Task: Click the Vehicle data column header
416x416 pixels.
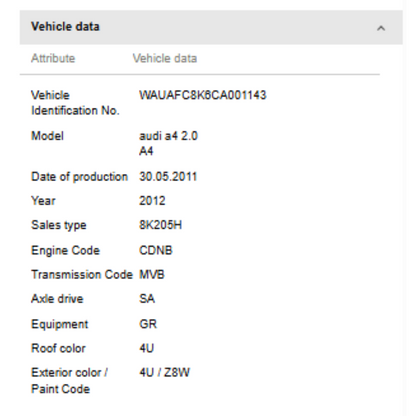Action: point(165,58)
